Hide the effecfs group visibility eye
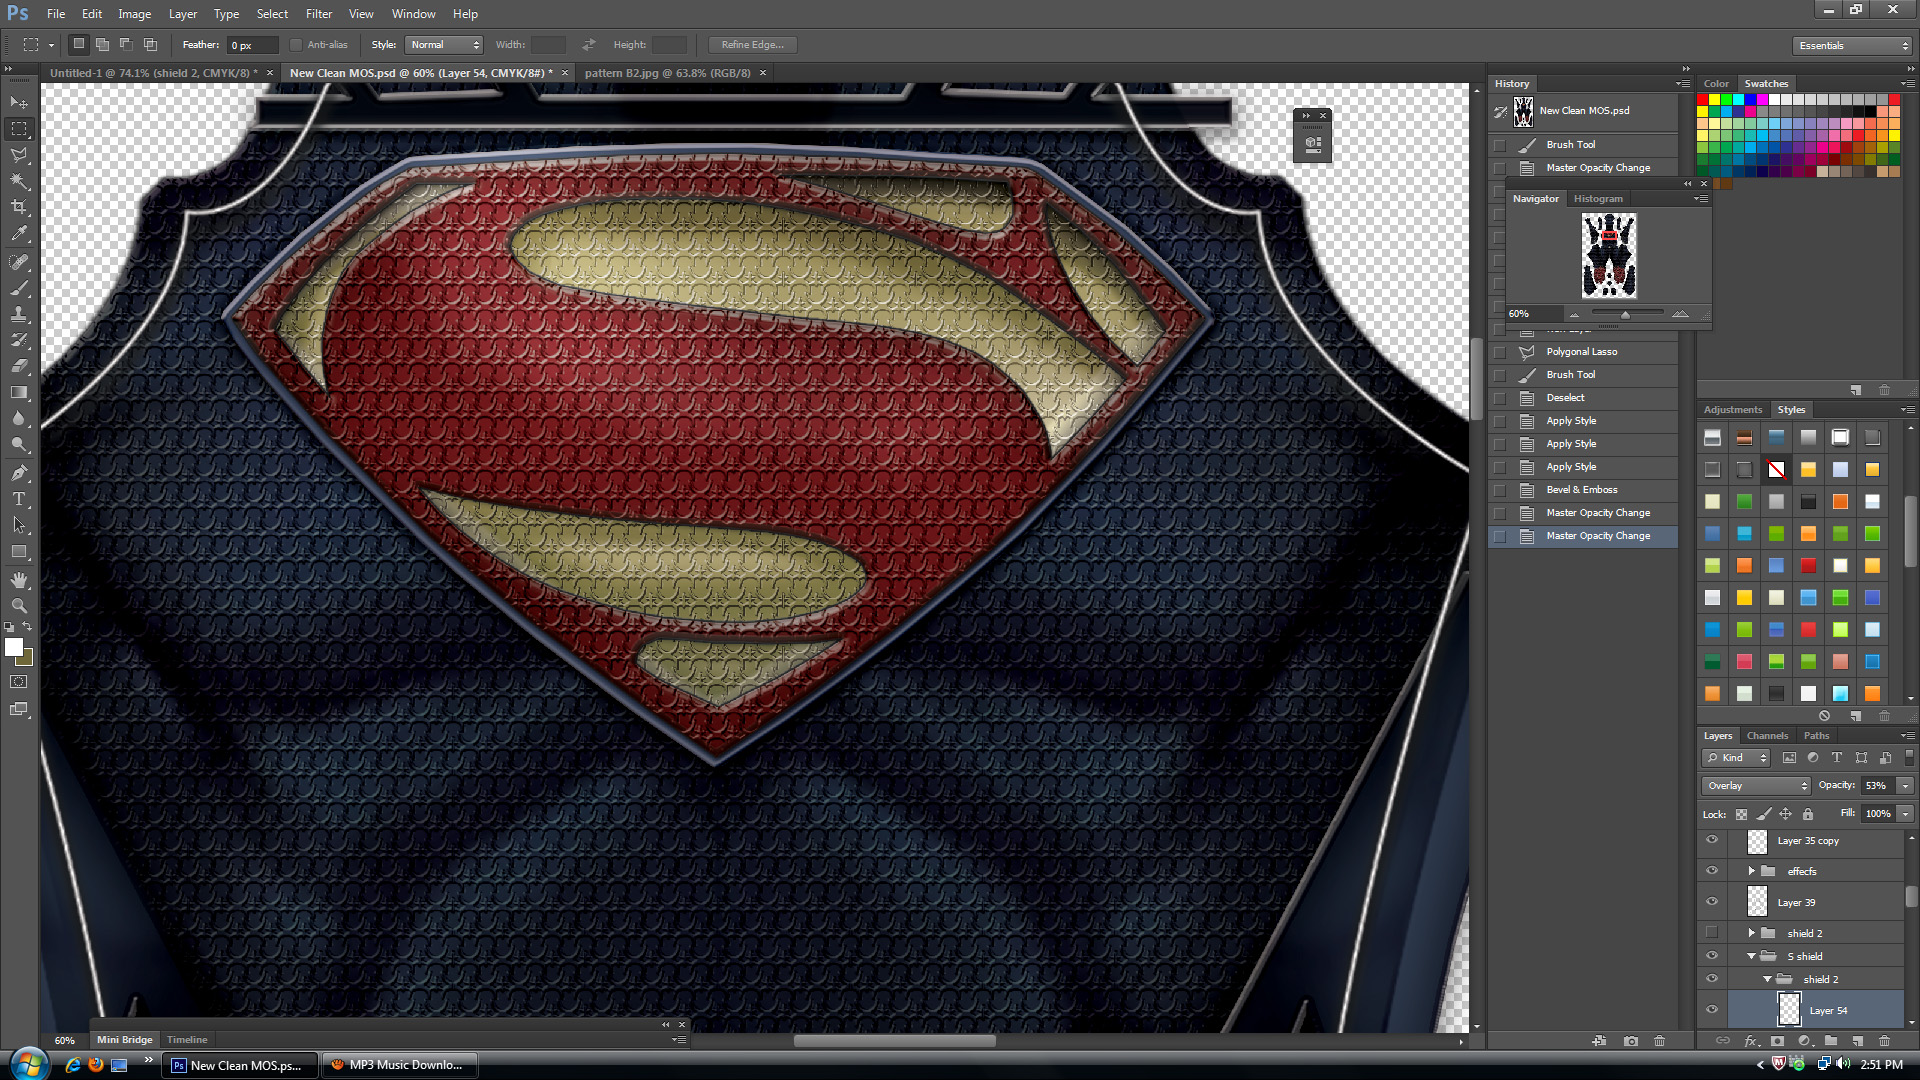Image resolution: width=1920 pixels, height=1080 pixels. [x=1712, y=871]
